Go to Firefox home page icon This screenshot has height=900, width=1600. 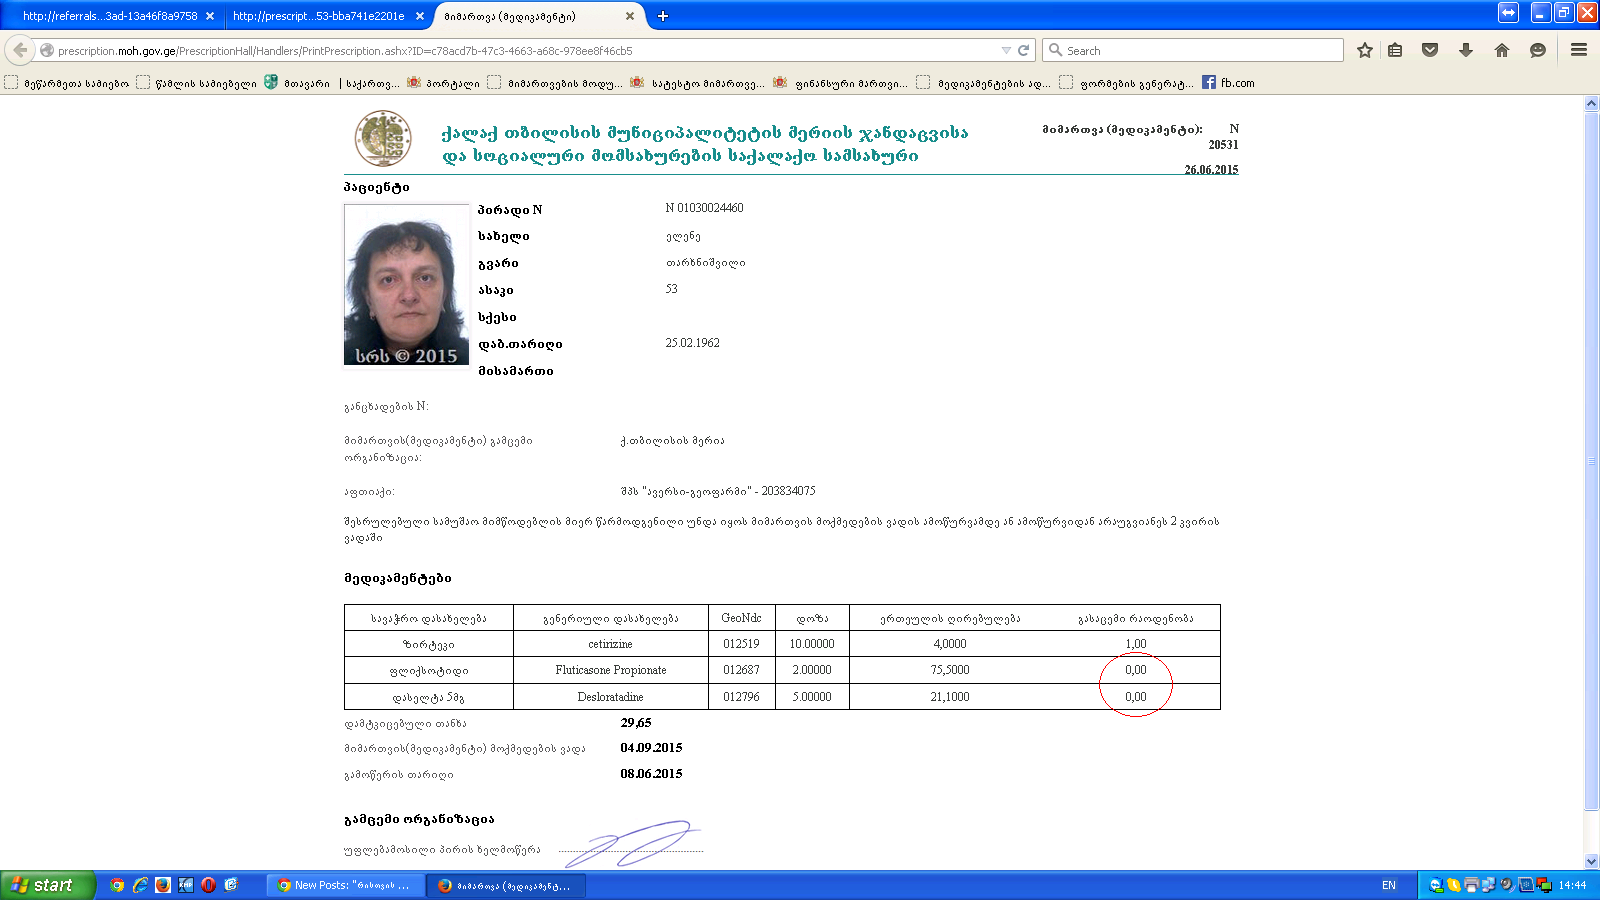pos(1502,50)
